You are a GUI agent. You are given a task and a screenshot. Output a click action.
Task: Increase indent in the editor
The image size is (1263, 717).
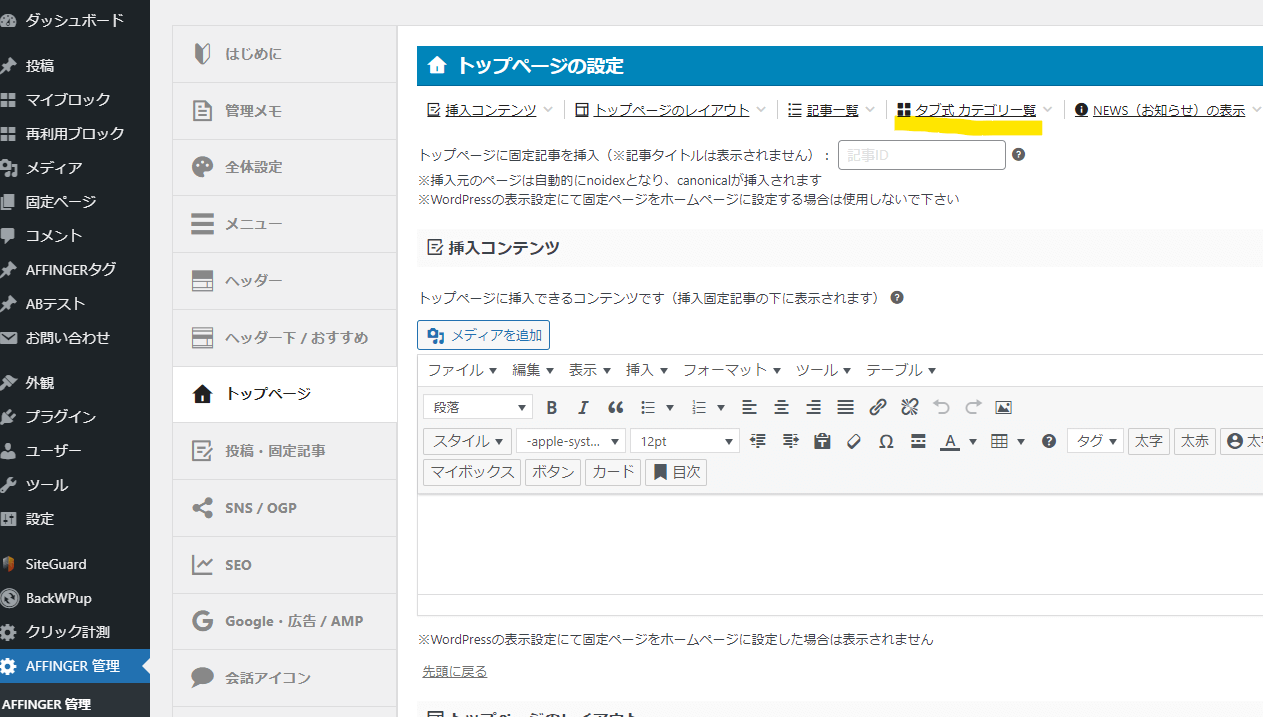click(x=790, y=441)
